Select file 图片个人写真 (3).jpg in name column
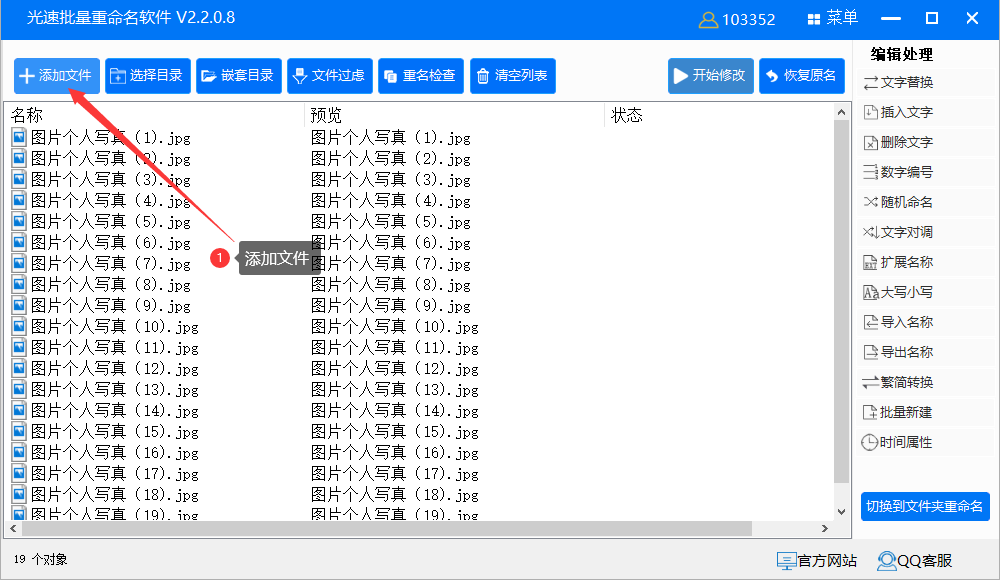 (x=110, y=180)
